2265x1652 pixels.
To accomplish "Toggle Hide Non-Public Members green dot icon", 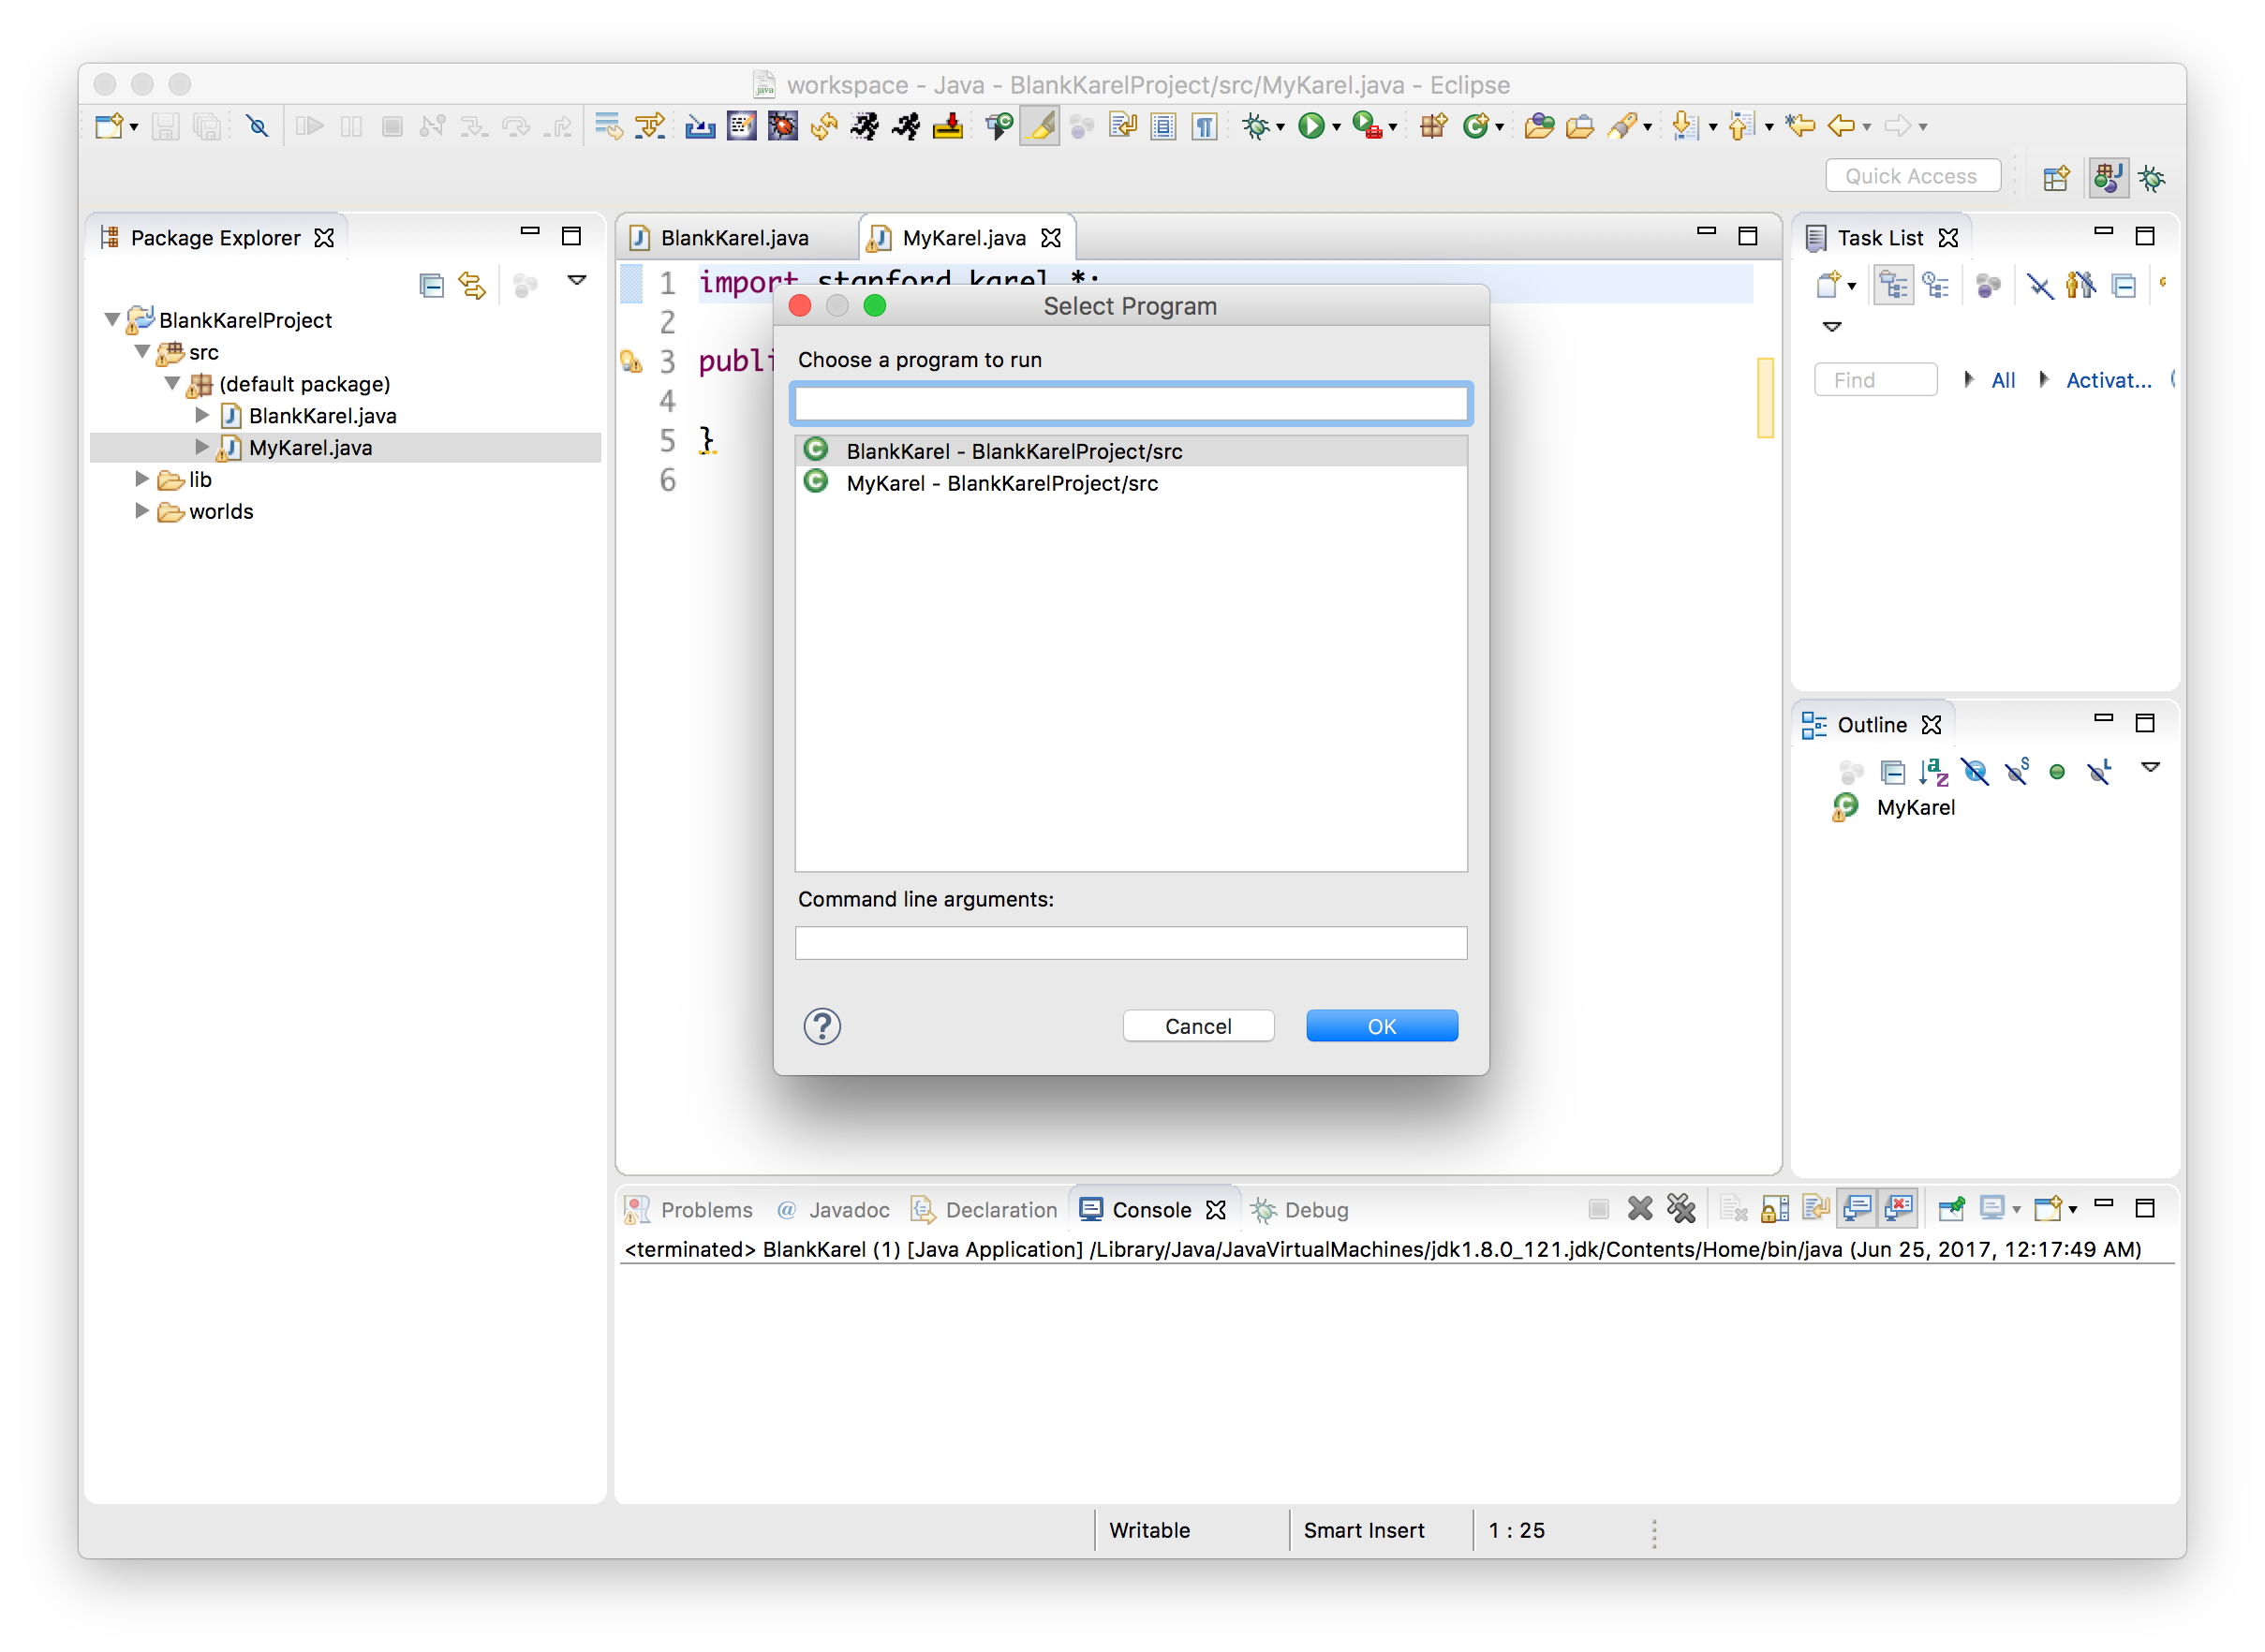I will click(x=2056, y=771).
